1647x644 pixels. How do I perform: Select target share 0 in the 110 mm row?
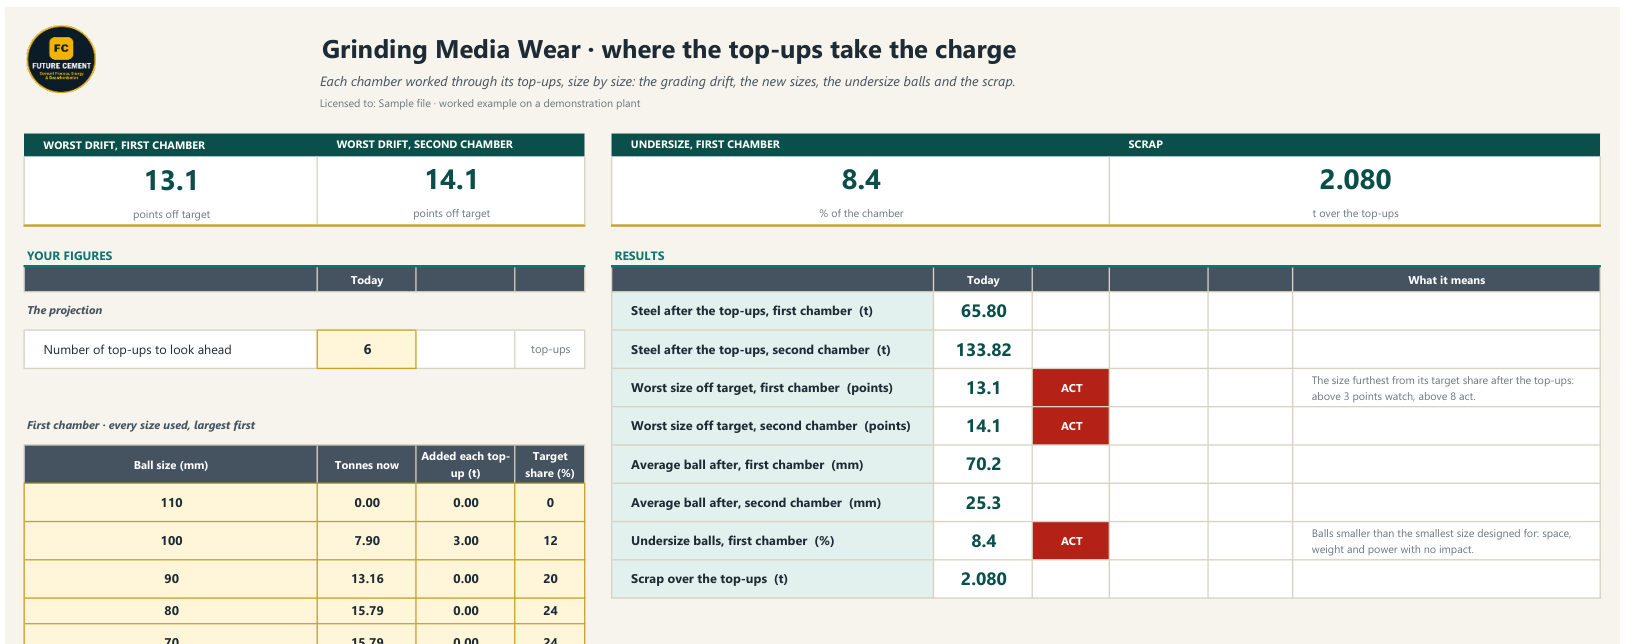(550, 503)
